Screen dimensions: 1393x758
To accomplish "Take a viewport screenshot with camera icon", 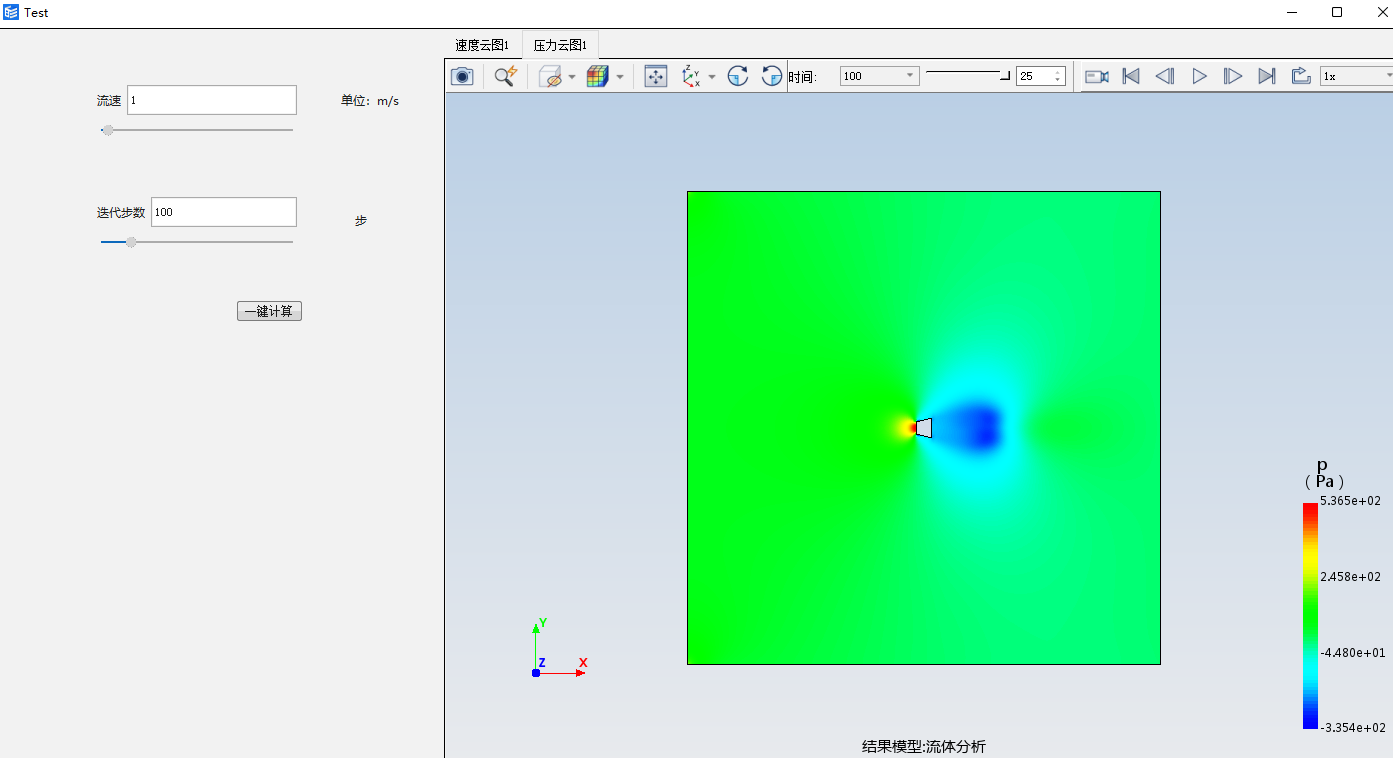I will [x=461, y=76].
